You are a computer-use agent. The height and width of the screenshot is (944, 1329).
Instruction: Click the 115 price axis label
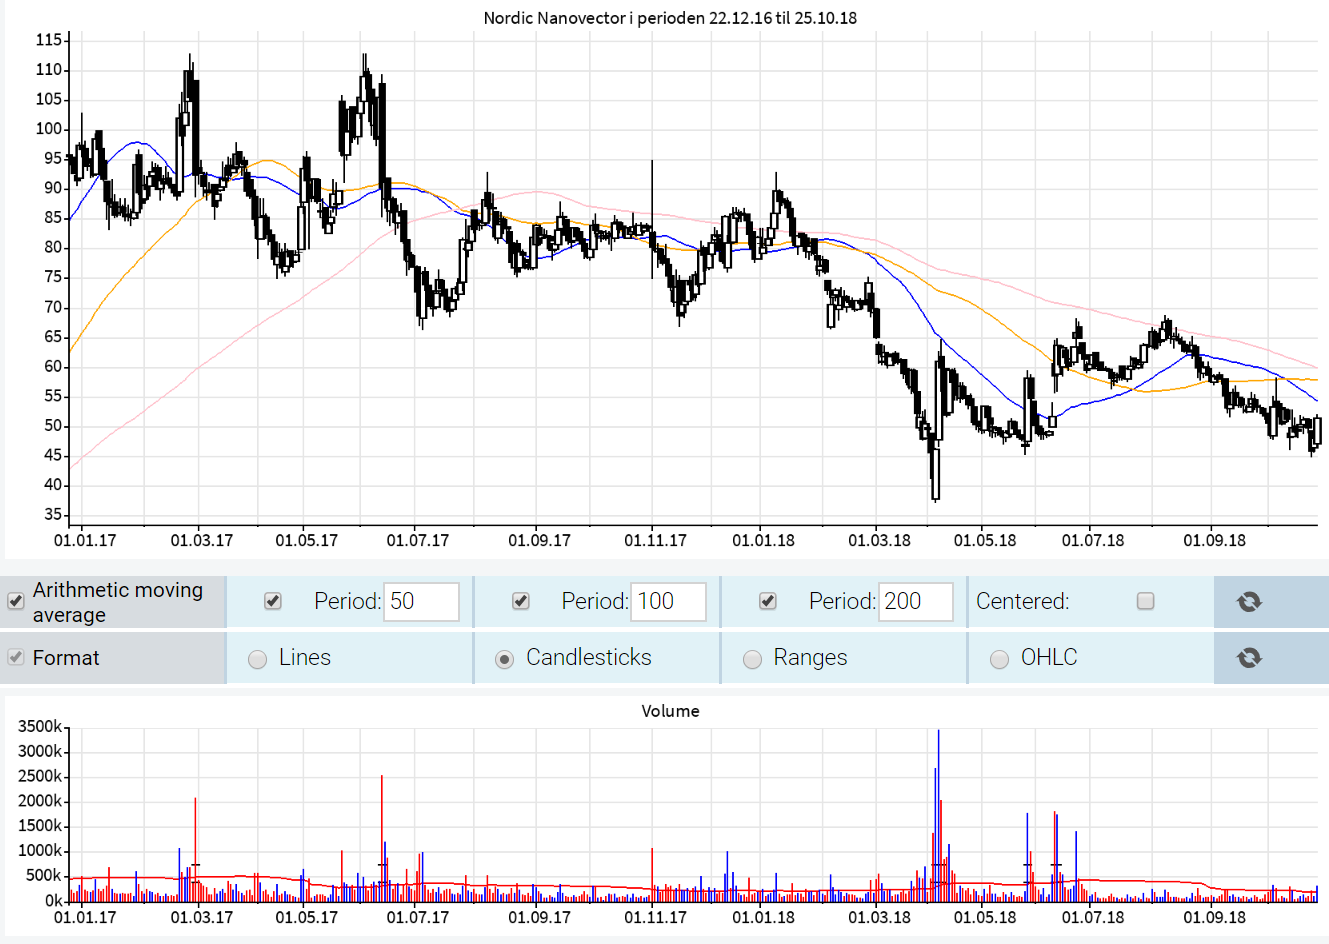click(x=49, y=40)
